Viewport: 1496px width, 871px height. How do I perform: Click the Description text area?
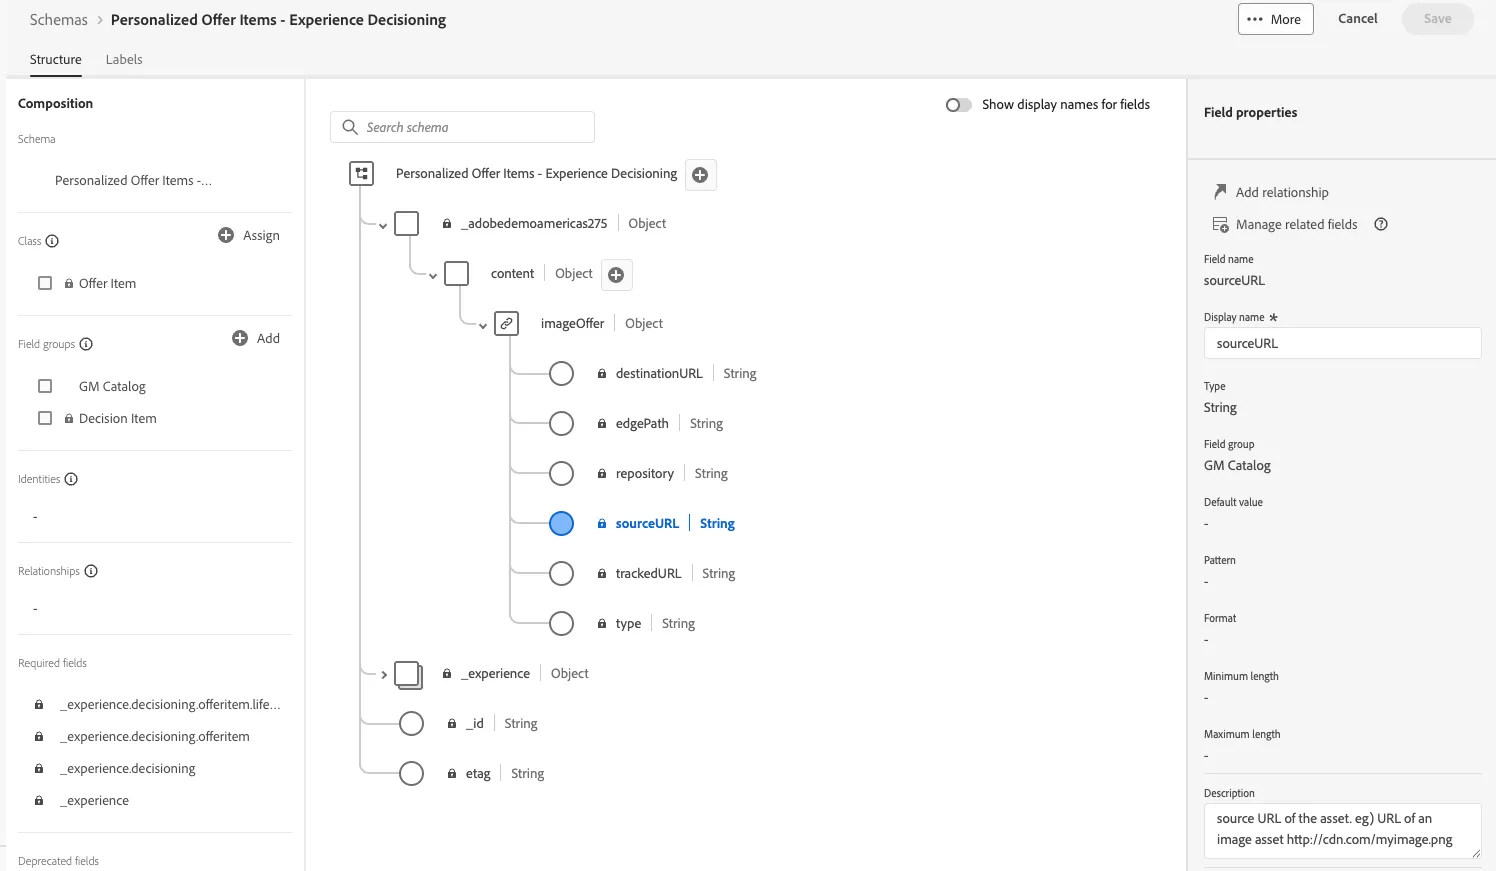[x=1342, y=830]
